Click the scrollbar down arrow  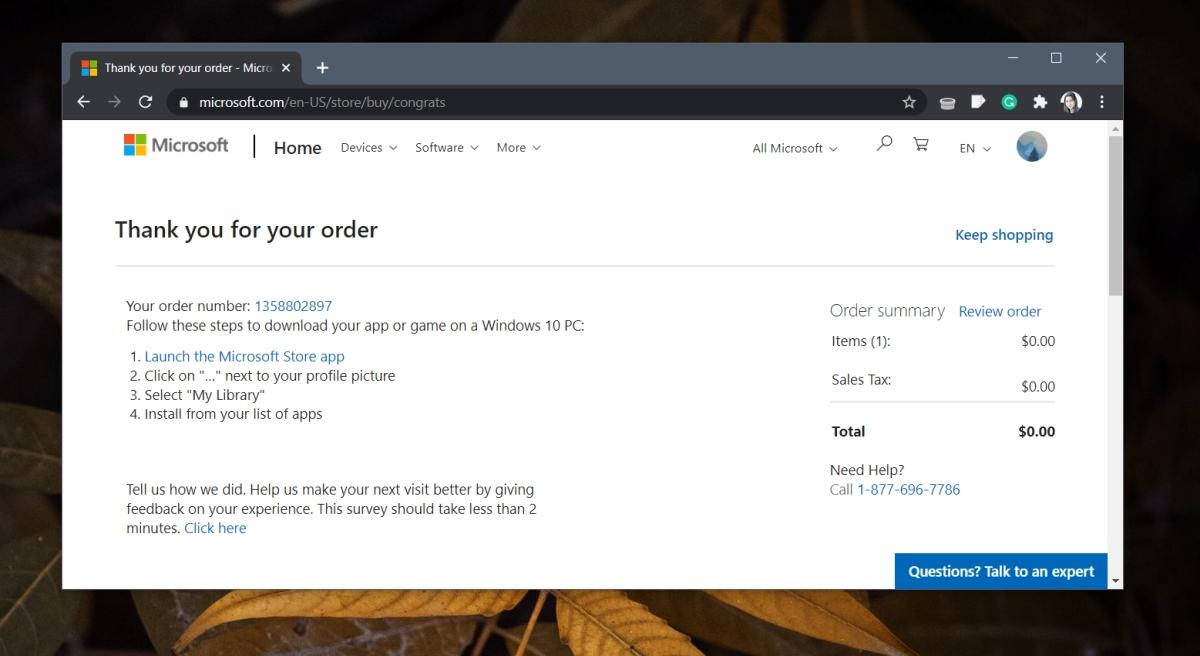1115,579
